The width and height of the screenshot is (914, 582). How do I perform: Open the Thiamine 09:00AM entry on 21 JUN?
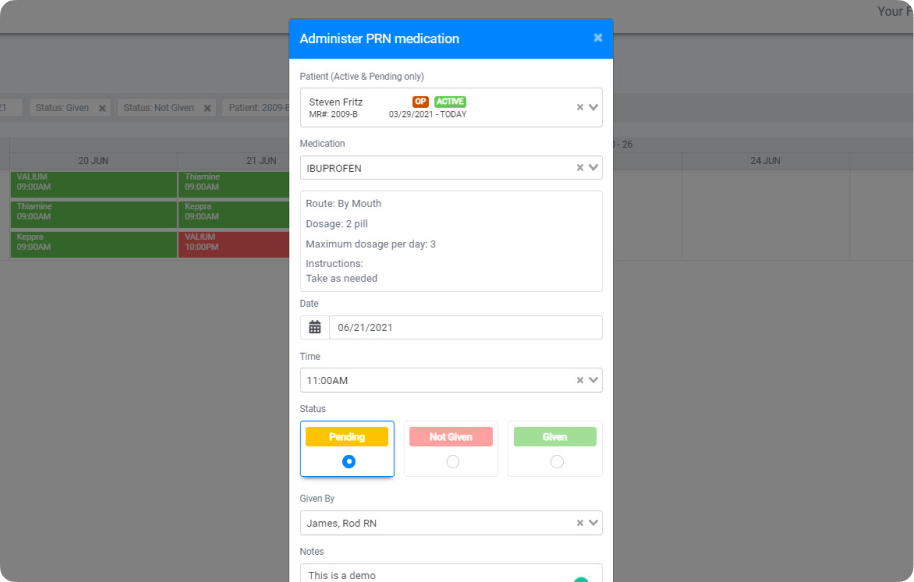pyautogui.click(x=234, y=184)
